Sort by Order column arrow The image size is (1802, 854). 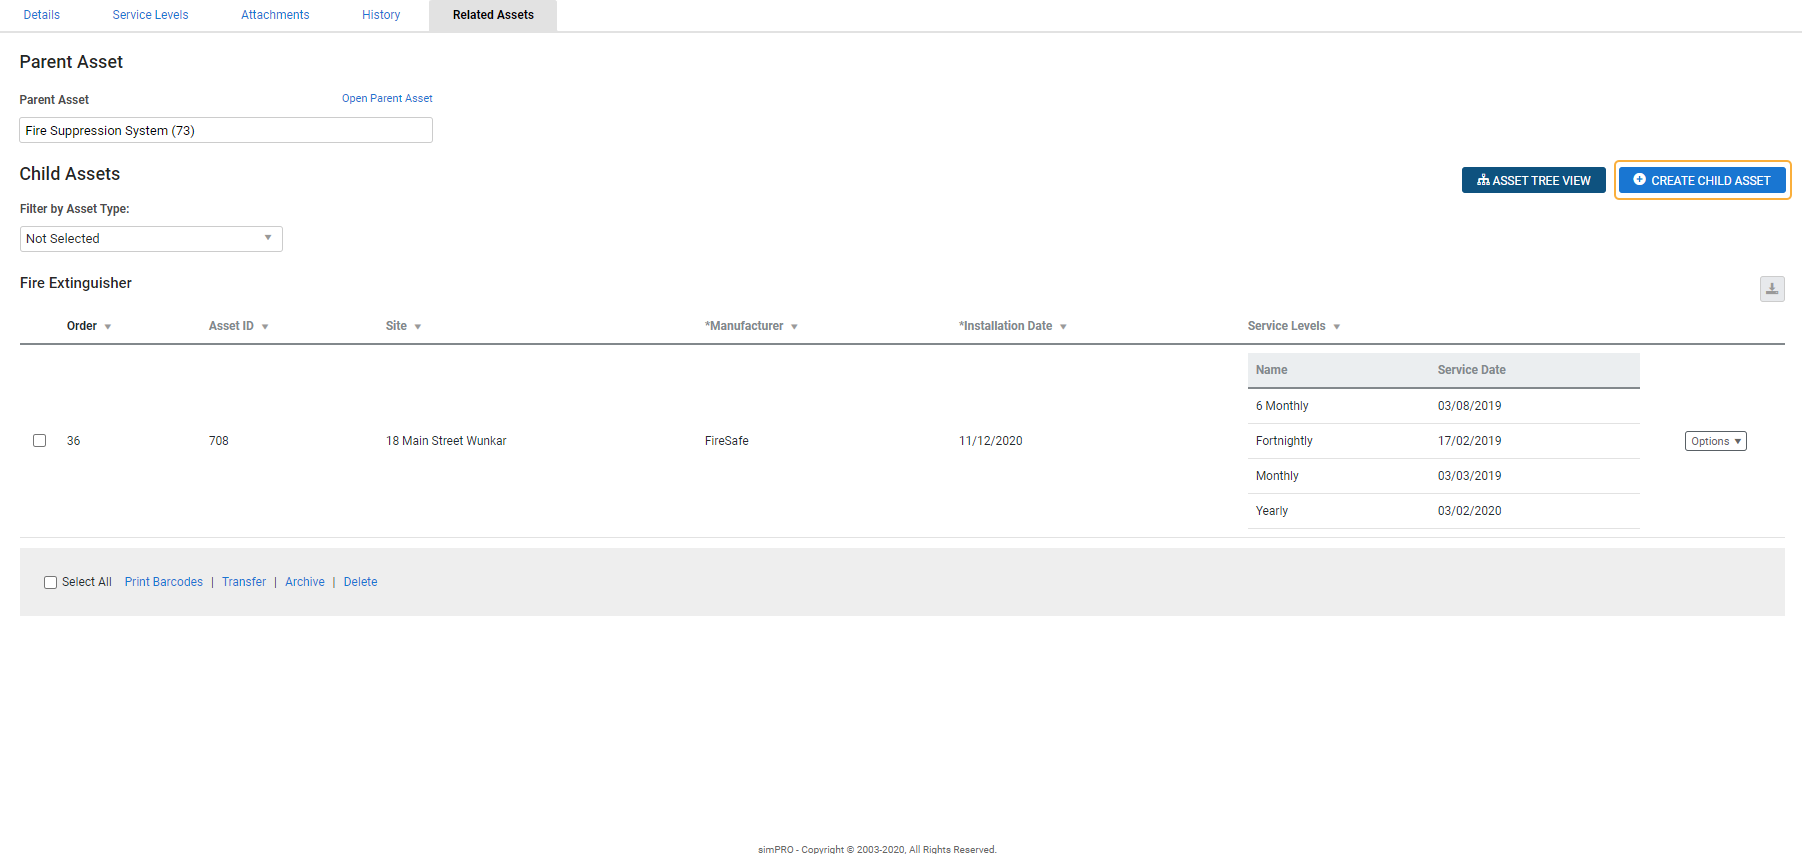(x=108, y=327)
